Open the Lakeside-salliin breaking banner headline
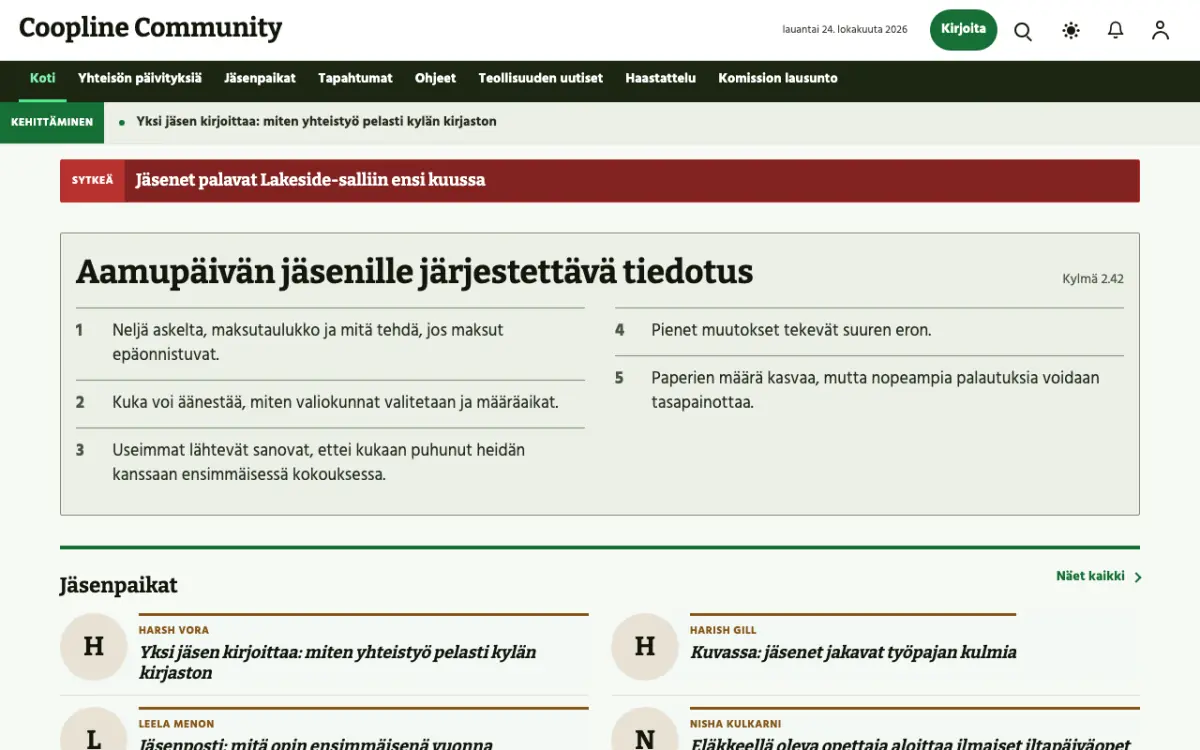Image resolution: width=1200 pixels, height=750 pixels. (x=310, y=180)
